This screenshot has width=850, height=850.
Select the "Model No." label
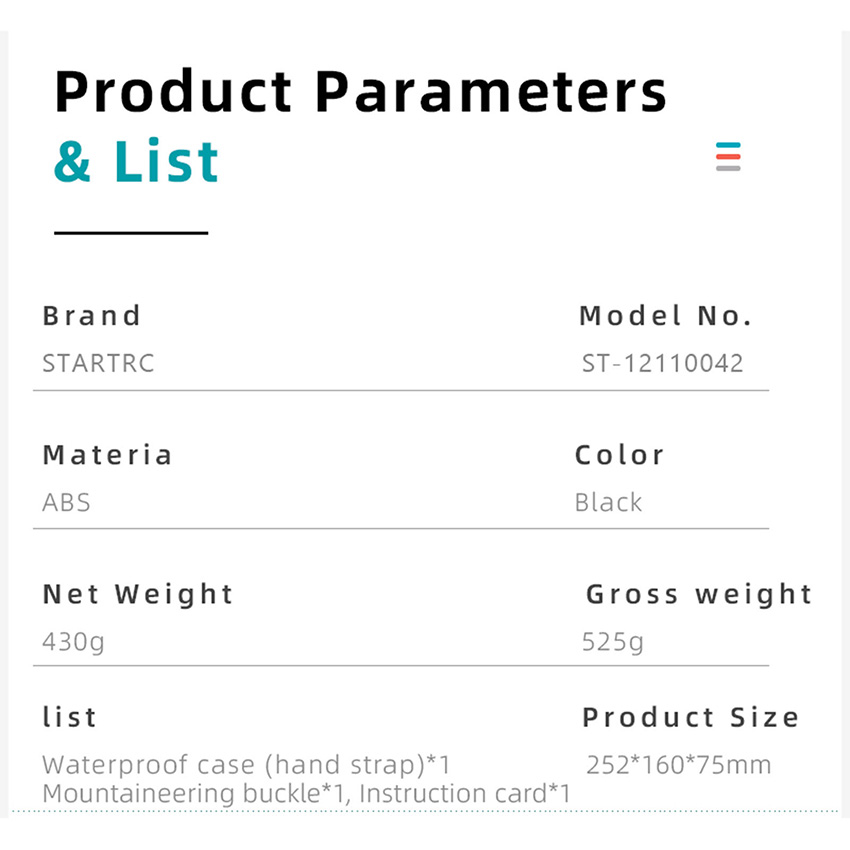(665, 316)
